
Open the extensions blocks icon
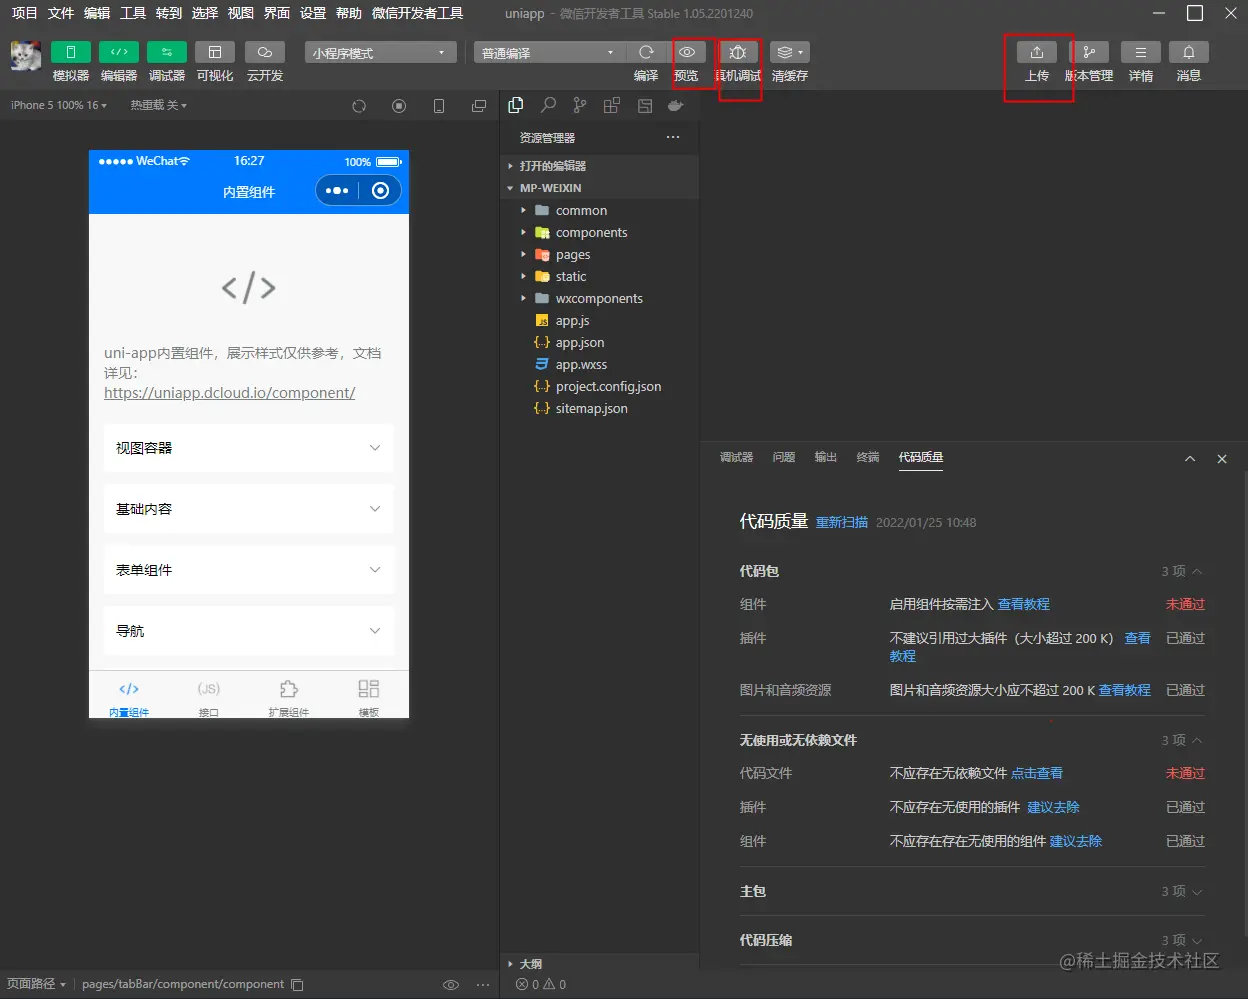(x=612, y=105)
